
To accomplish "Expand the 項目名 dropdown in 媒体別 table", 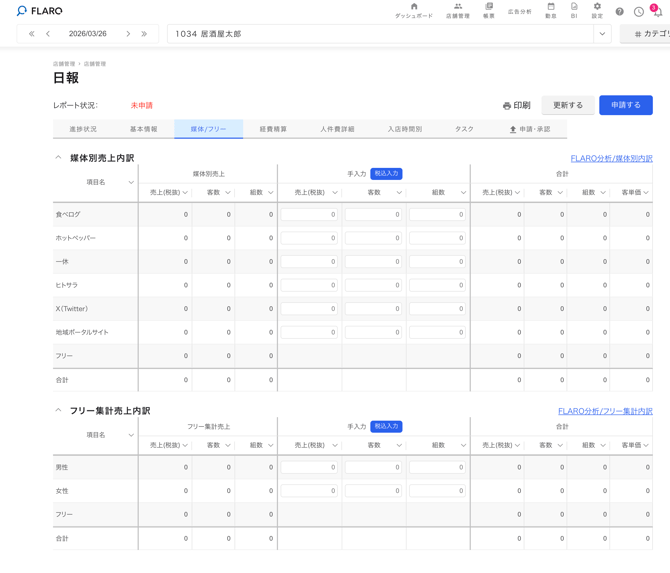I will point(131,183).
